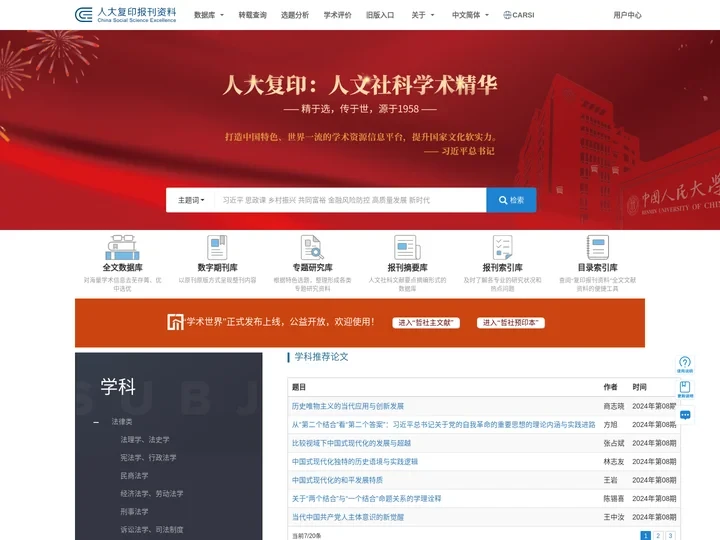
Task: Open paper 比较视域下中国式现代化的发展与超越
Action: (x=351, y=443)
